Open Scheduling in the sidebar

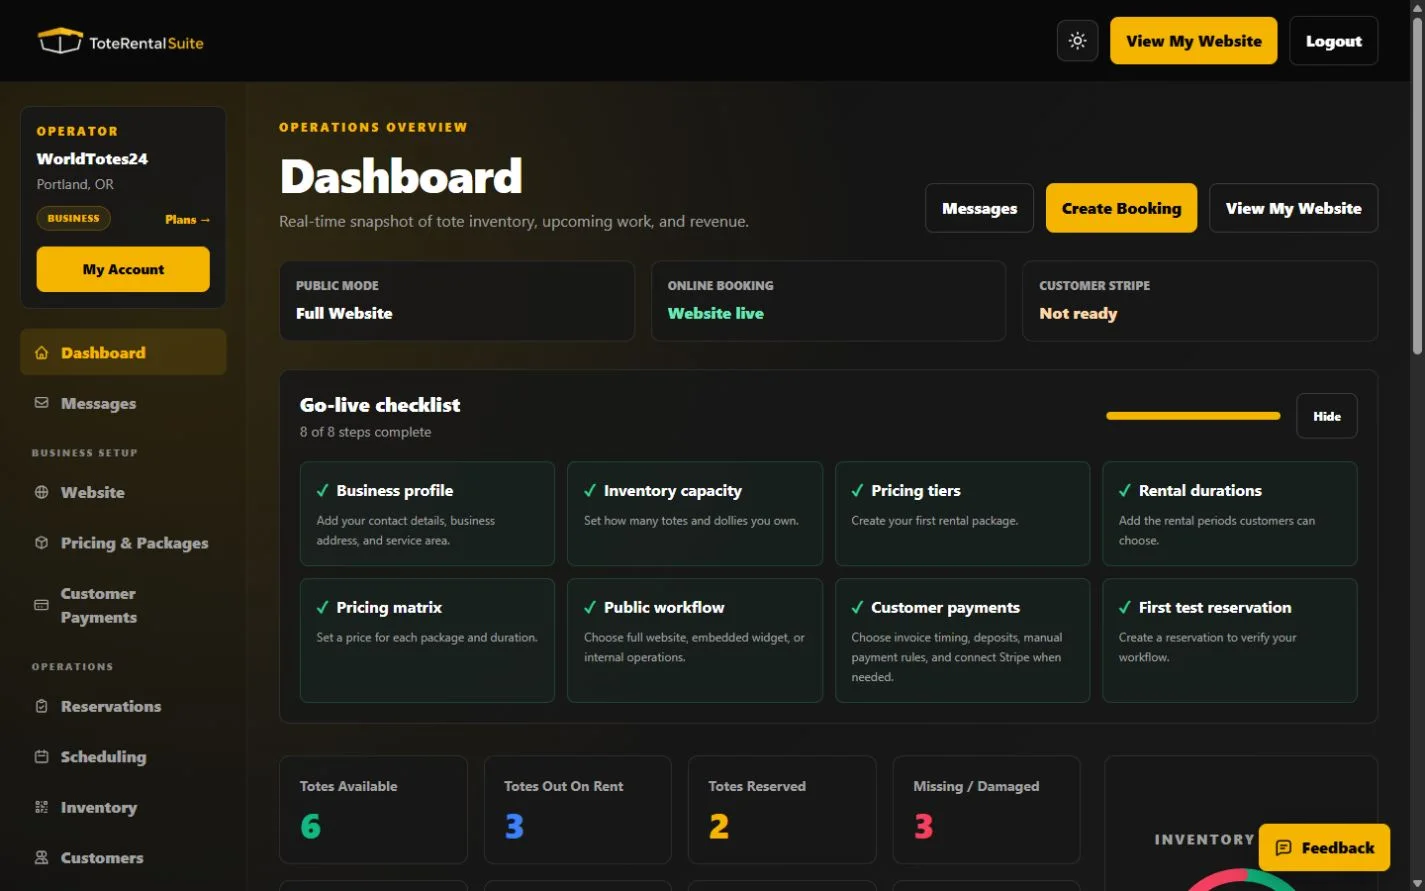123,757
